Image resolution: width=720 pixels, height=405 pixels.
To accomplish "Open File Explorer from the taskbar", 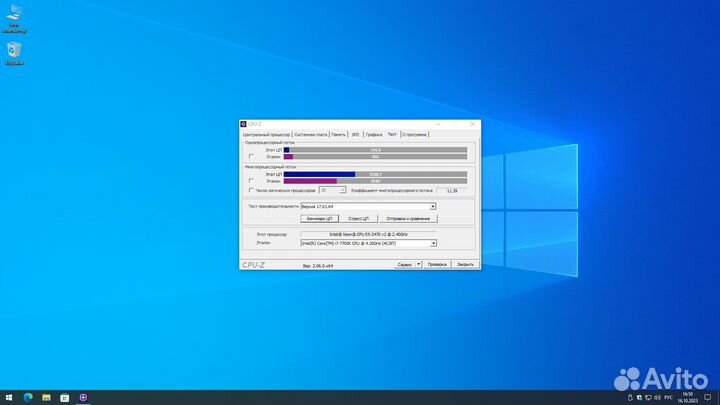I will pyautogui.click(x=46, y=397).
